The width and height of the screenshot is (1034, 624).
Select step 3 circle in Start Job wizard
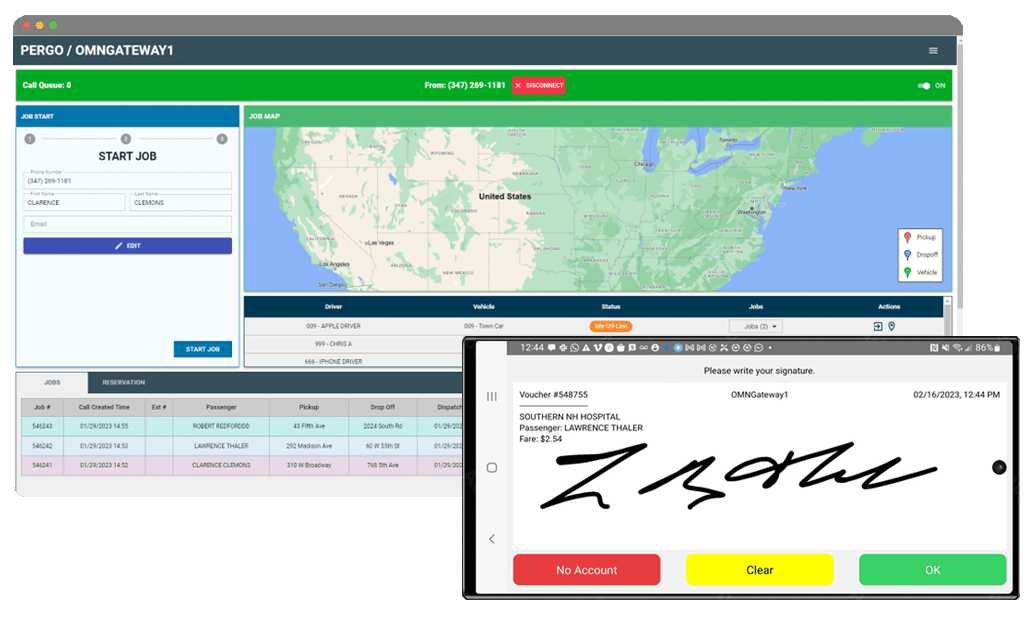(x=222, y=139)
